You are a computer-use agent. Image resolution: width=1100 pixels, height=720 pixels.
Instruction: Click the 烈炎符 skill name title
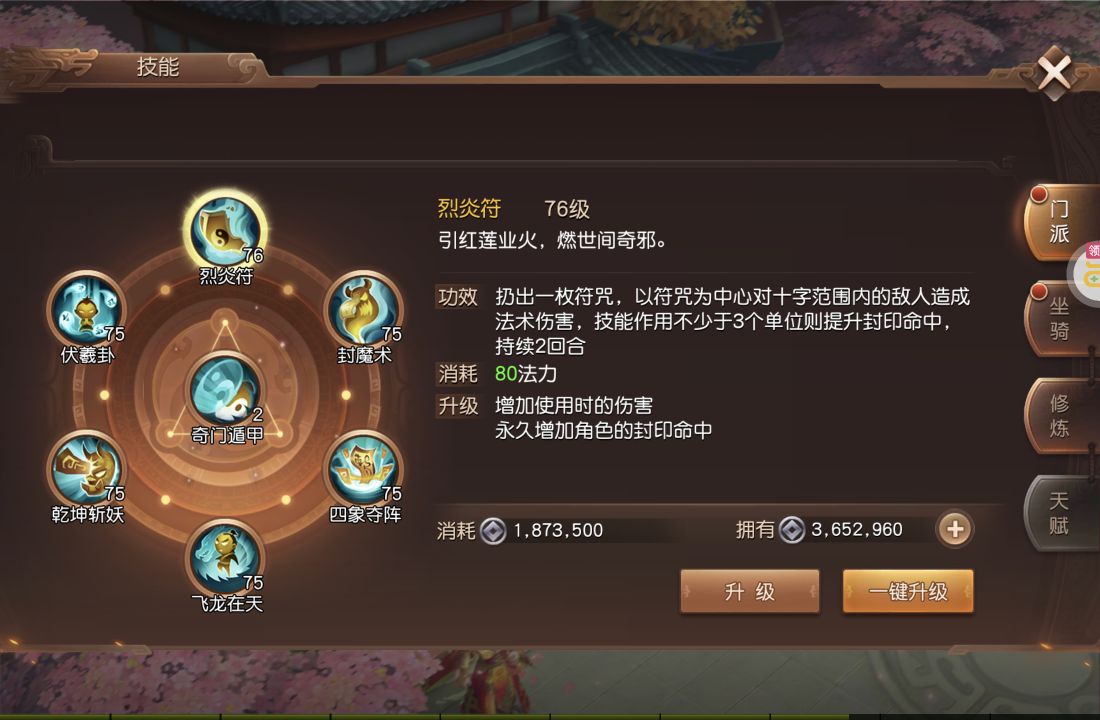click(469, 208)
